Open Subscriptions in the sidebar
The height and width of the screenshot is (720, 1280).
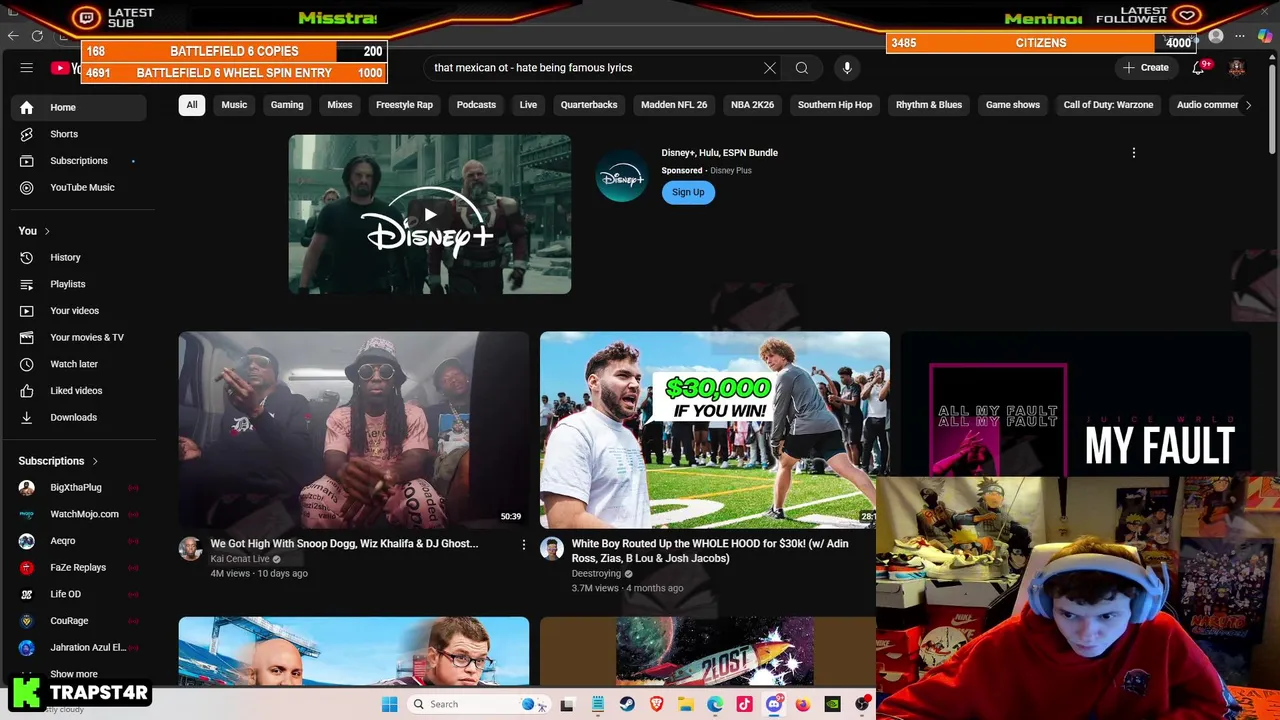[x=79, y=161]
